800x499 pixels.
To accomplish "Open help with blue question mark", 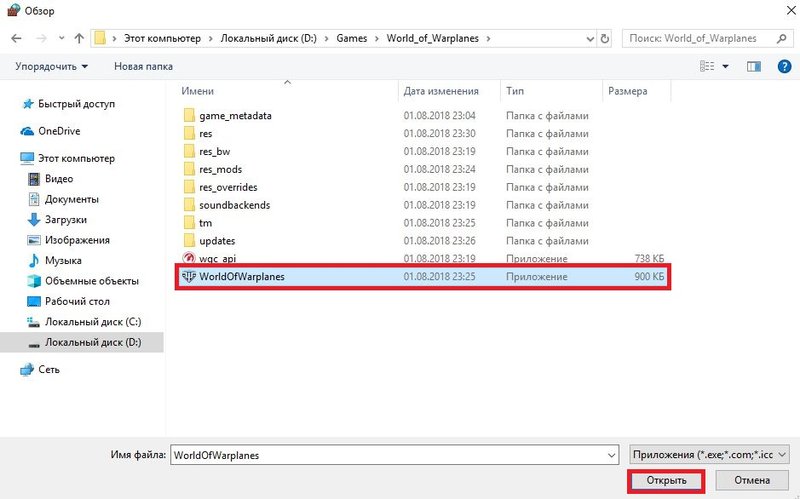I will 784,66.
